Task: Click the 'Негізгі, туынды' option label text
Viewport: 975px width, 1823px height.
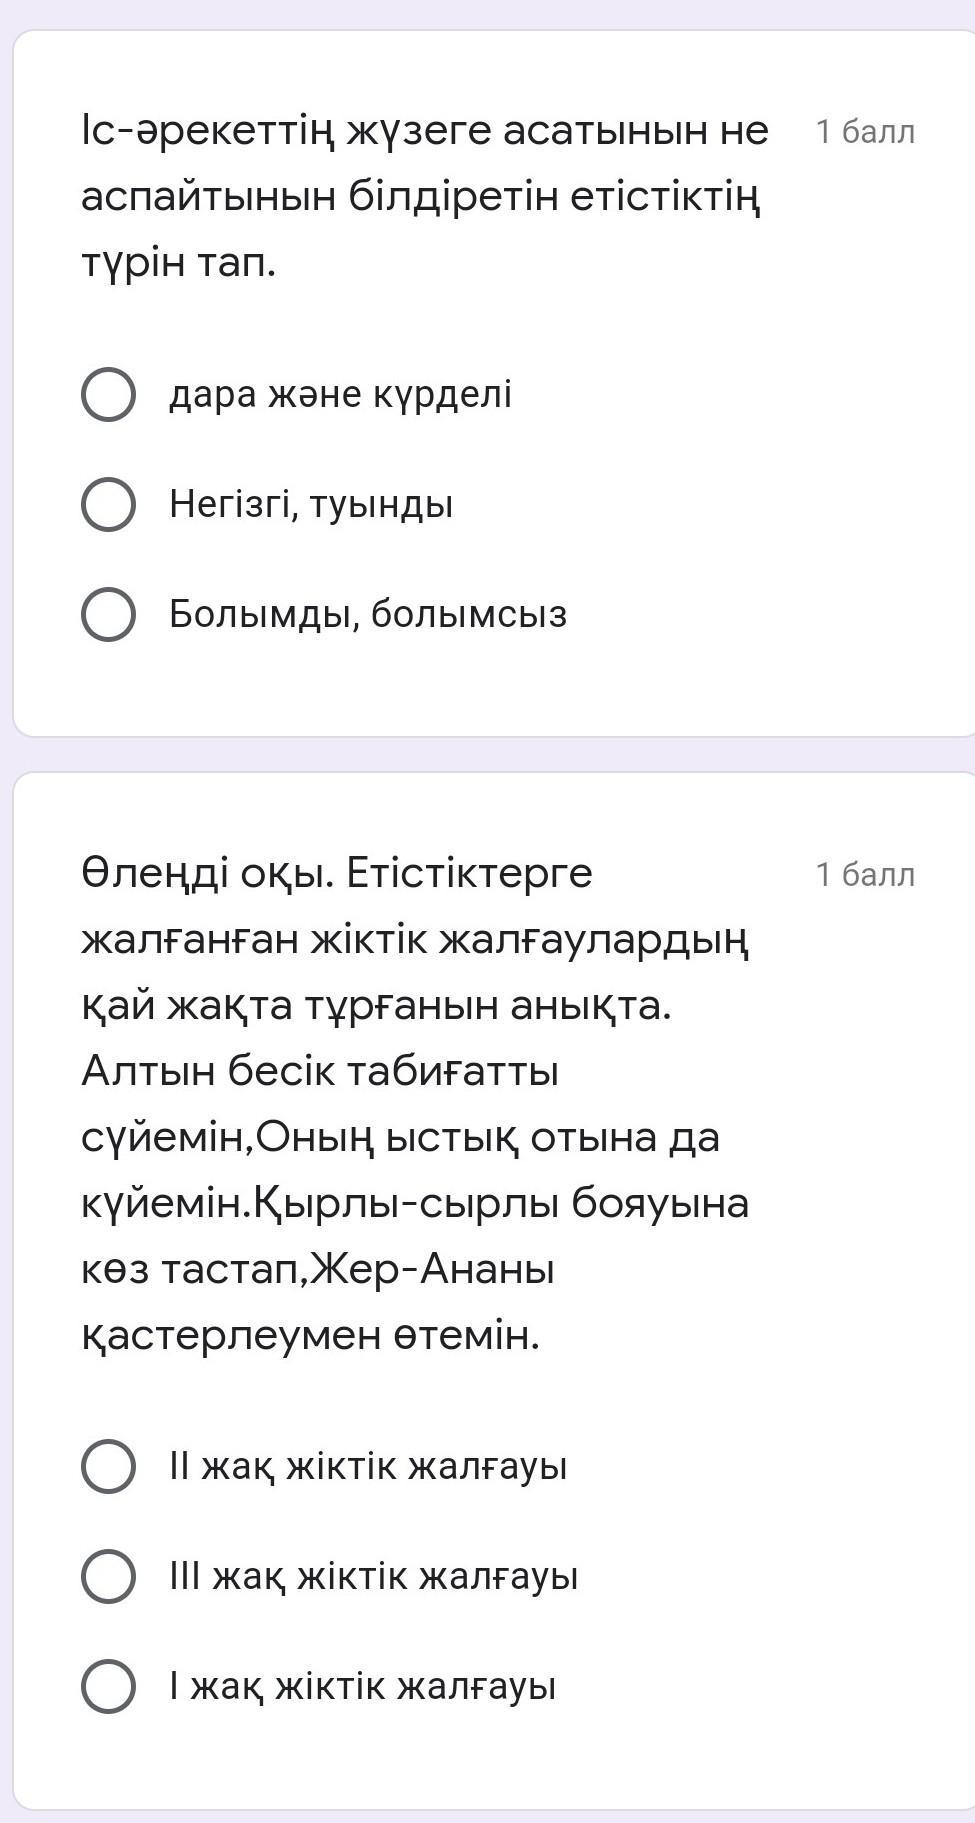Action: point(311,504)
